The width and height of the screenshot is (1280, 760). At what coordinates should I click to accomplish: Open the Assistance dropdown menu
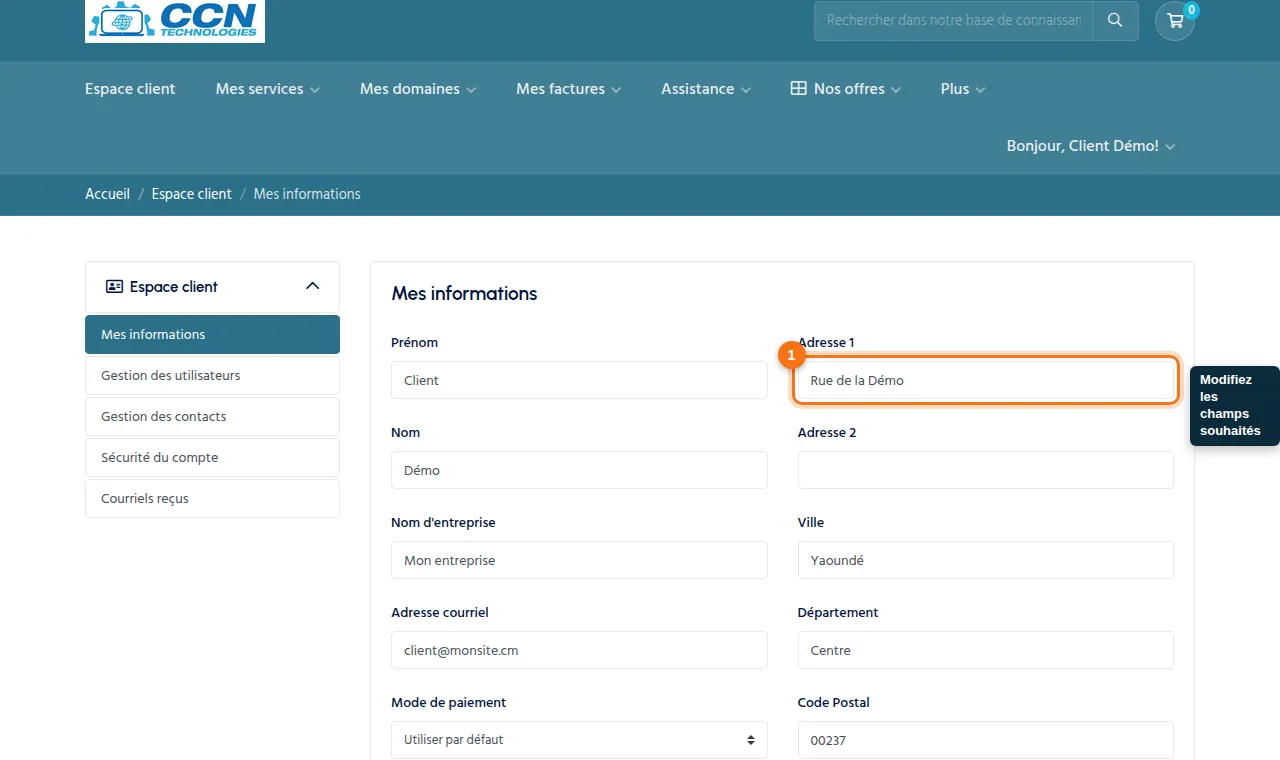point(705,89)
